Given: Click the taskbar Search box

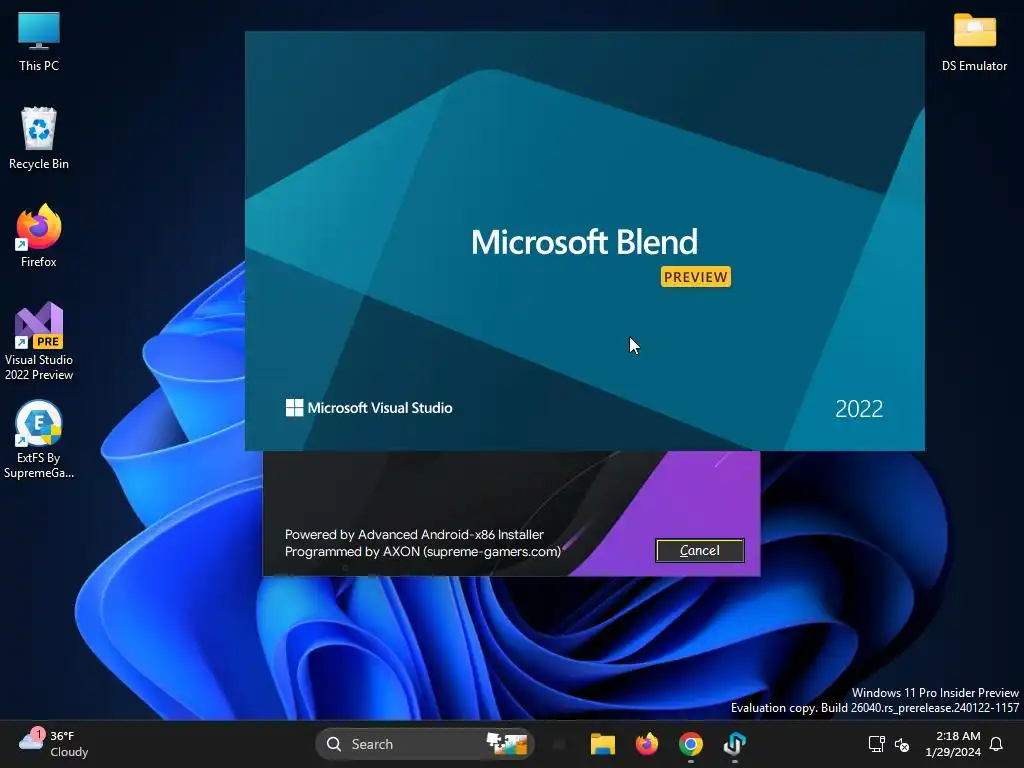Looking at the screenshot, I should point(424,744).
